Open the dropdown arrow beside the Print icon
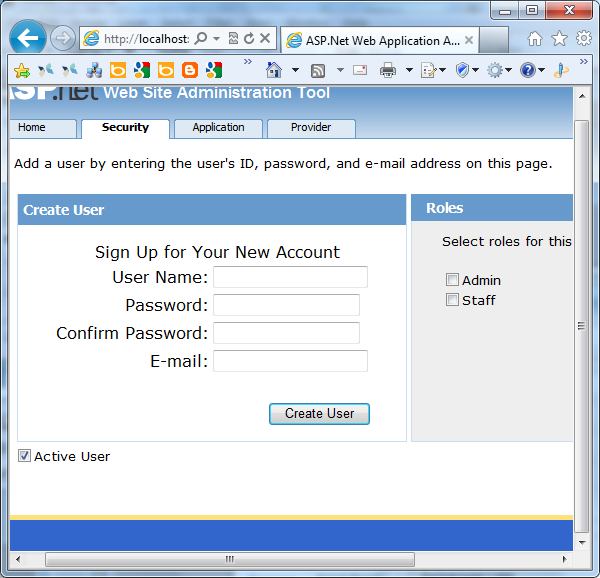 click(x=409, y=70)
